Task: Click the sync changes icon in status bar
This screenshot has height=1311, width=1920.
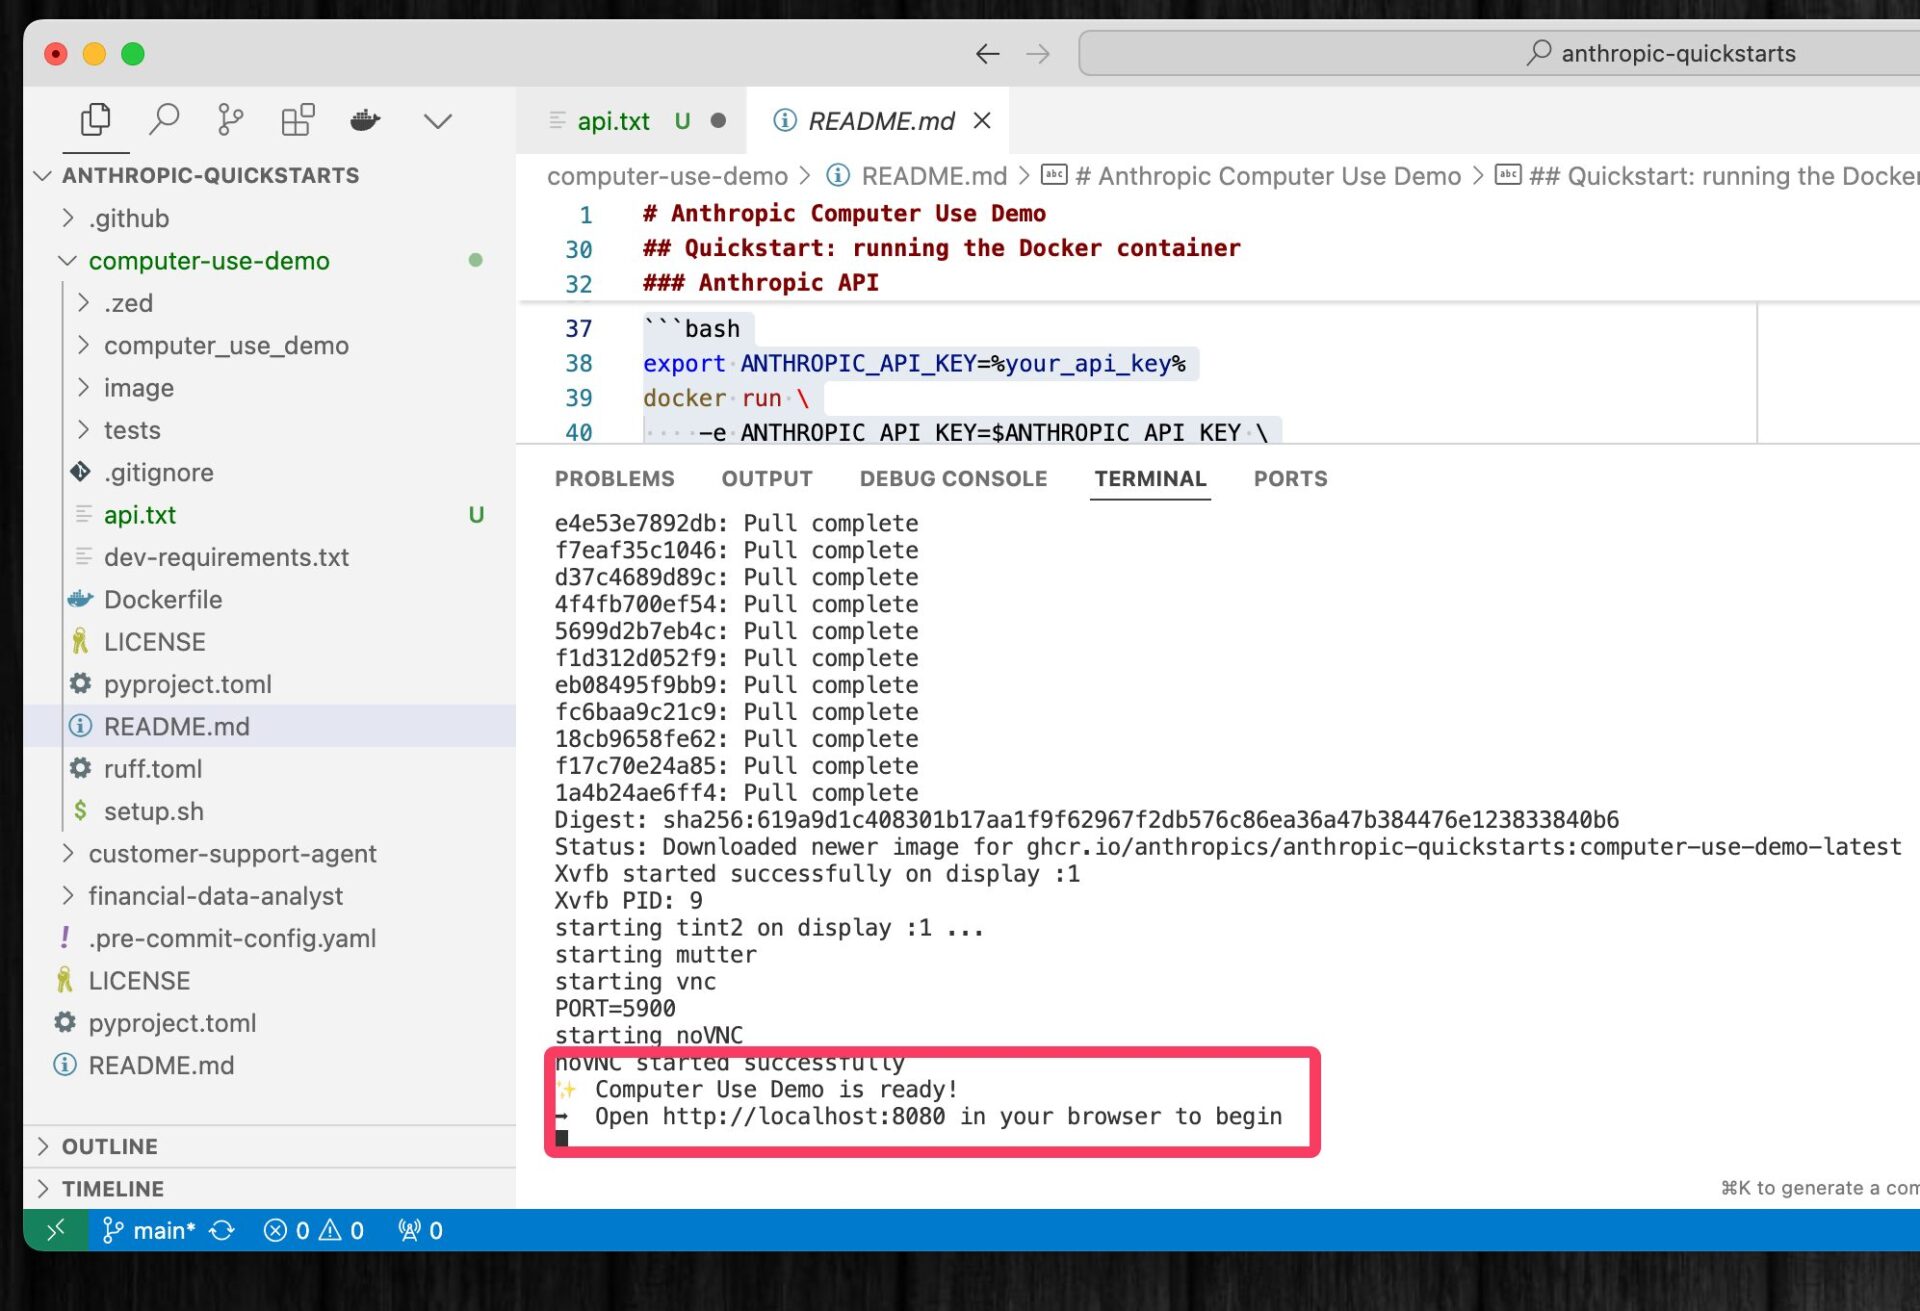Action: click(x=222, y=1230)
